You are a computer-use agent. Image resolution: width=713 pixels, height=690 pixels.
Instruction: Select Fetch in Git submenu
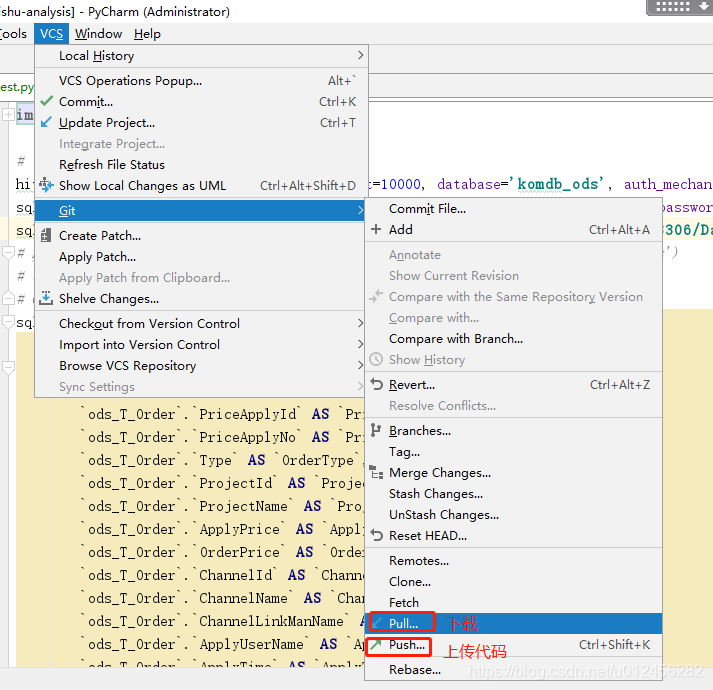[x=513, y=602]
